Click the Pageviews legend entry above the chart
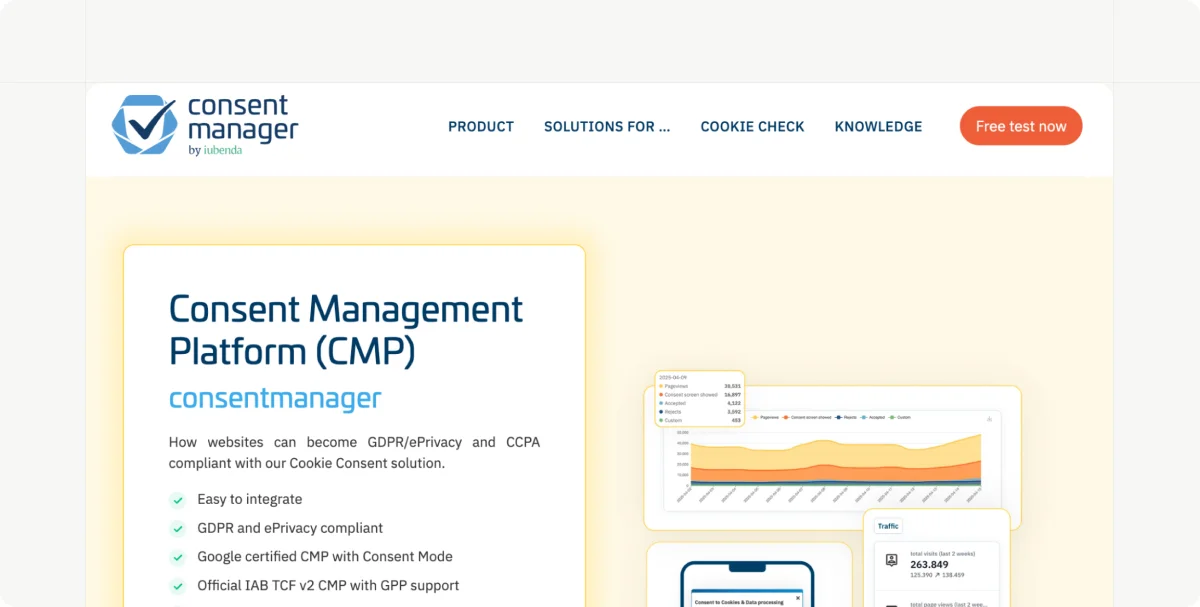The image size is (1200, 607). click(765, 417)
